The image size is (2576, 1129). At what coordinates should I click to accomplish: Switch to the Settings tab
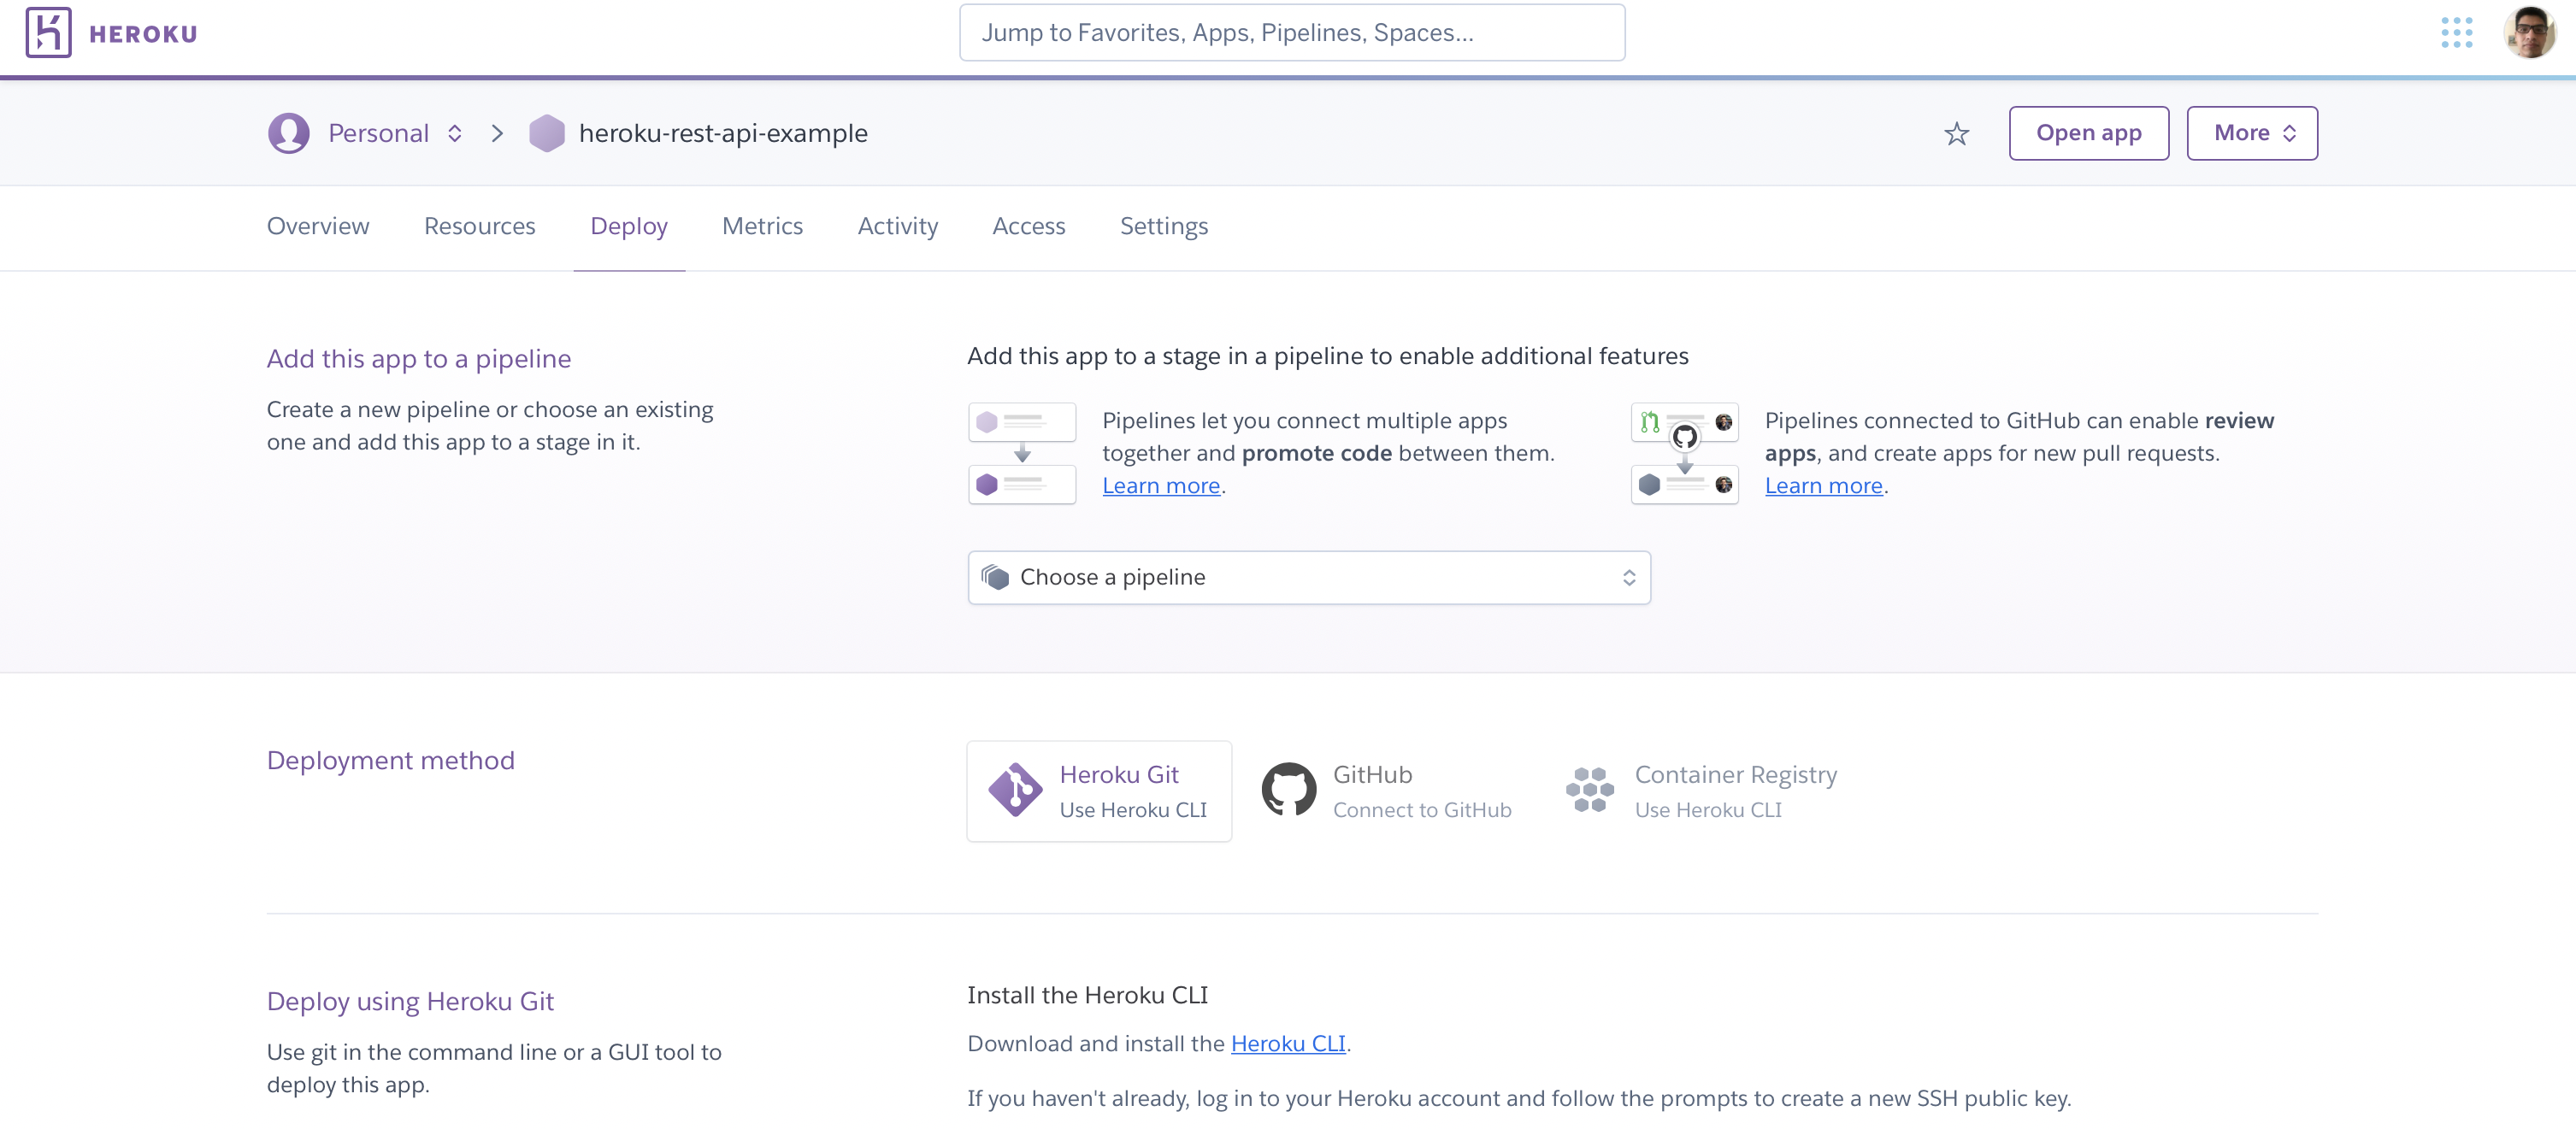pyautogui.click(x=1163, y=226)
